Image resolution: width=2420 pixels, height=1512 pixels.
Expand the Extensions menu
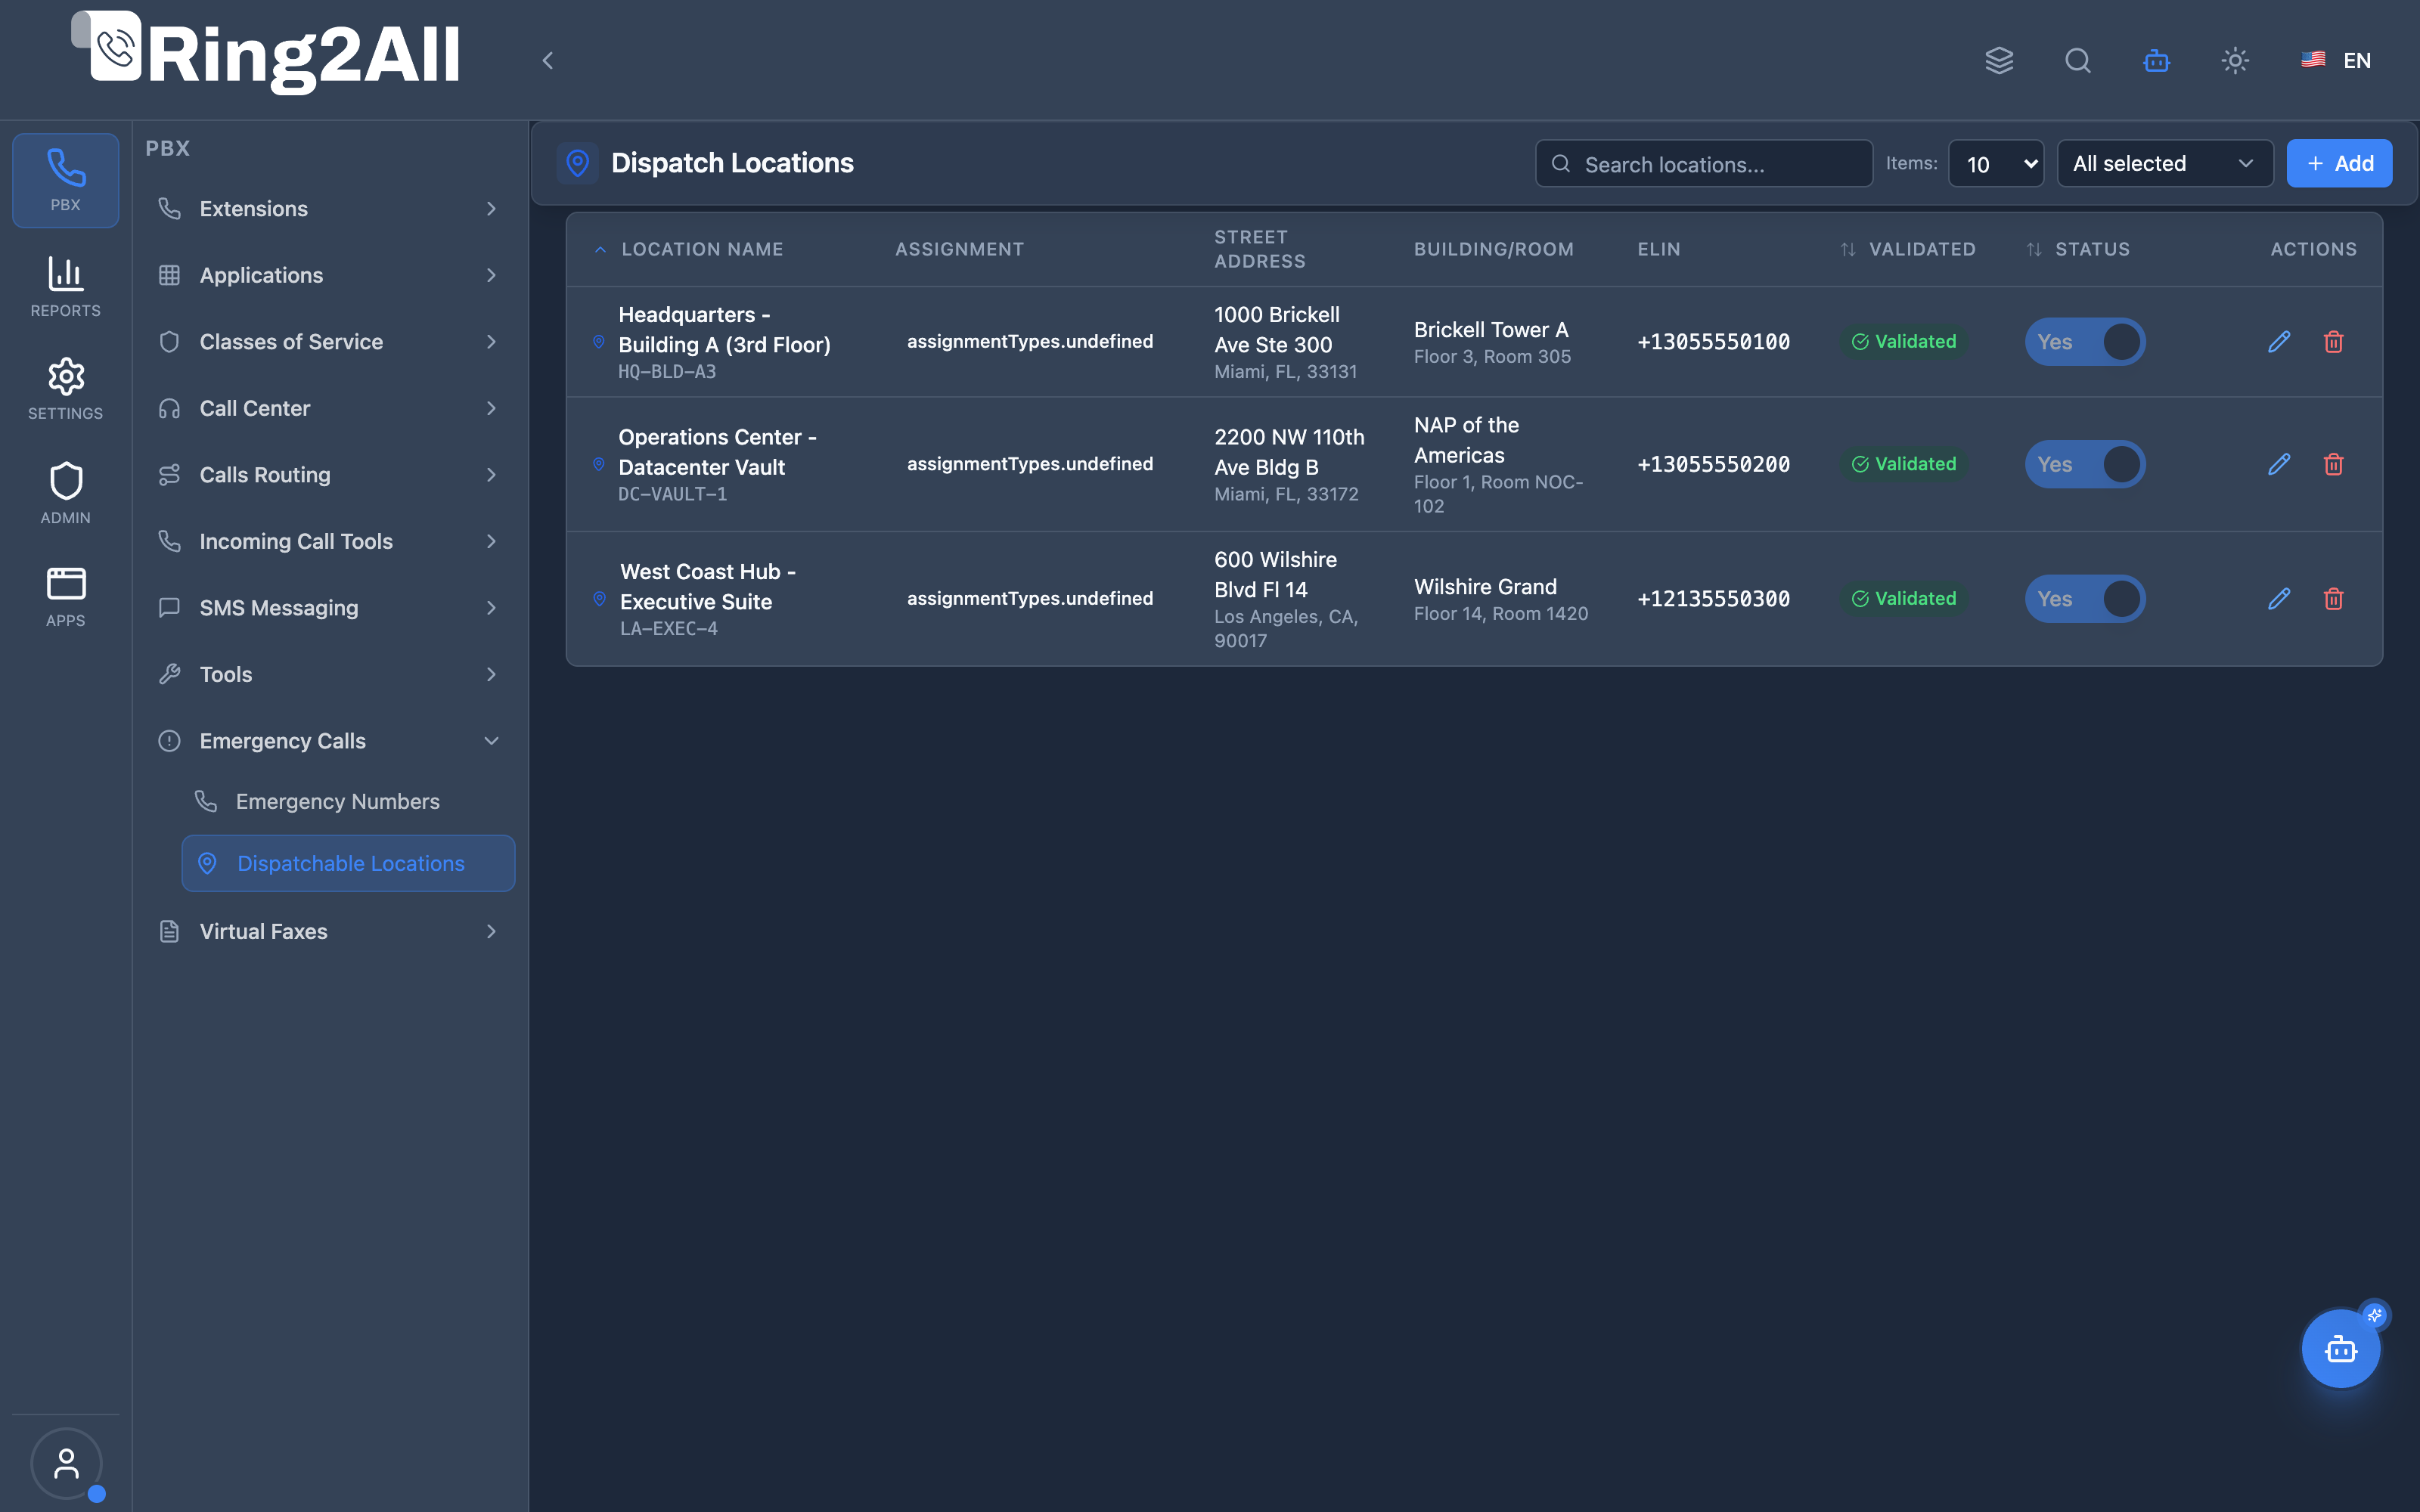(328, 209)
